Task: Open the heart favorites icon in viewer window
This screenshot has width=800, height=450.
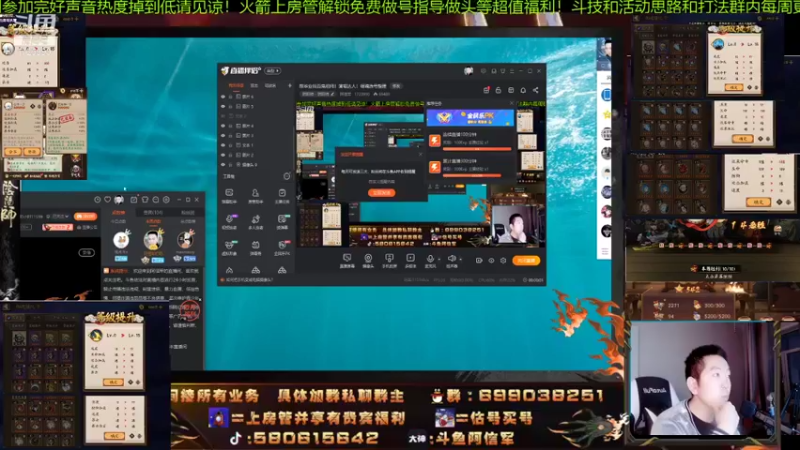Action: coord(108,199)
